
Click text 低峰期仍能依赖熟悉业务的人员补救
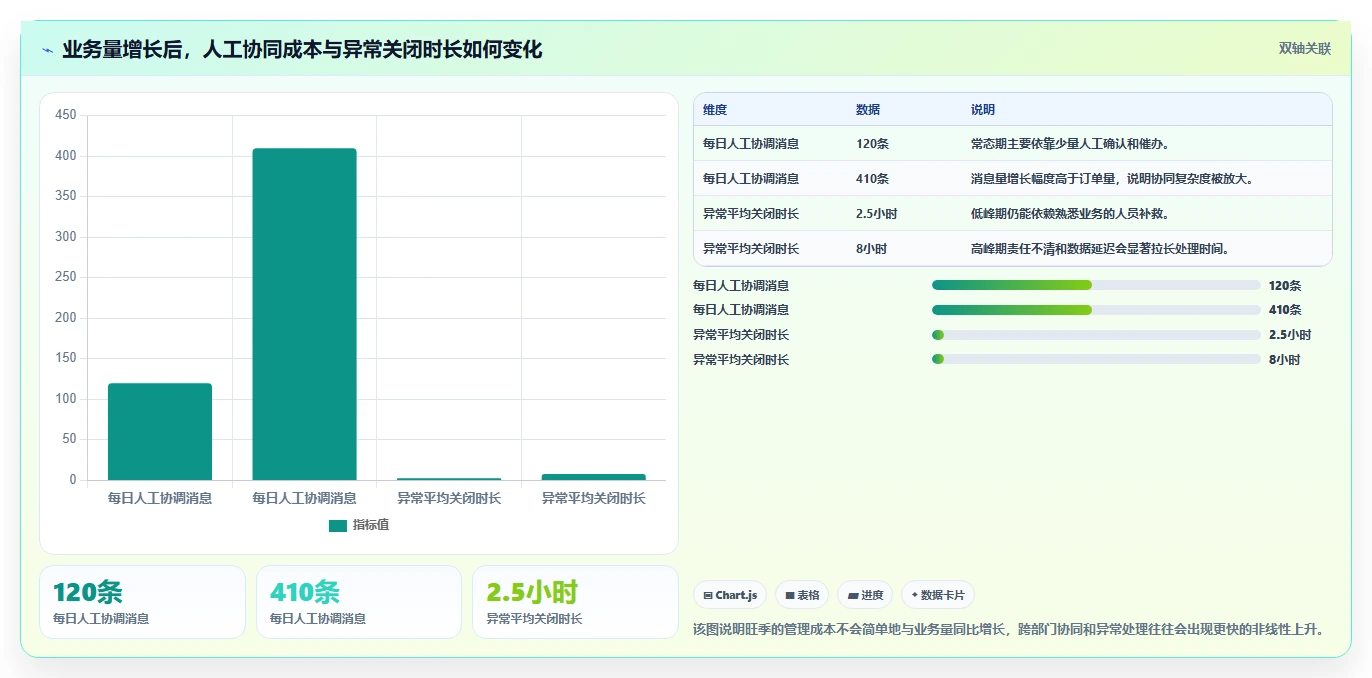[x=1070, y=214]
